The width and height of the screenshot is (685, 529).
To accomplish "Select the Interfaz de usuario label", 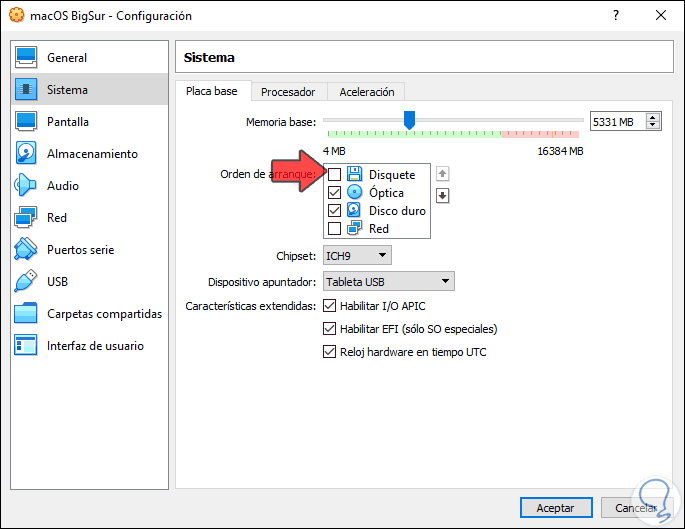I will [x=96, y=346].
